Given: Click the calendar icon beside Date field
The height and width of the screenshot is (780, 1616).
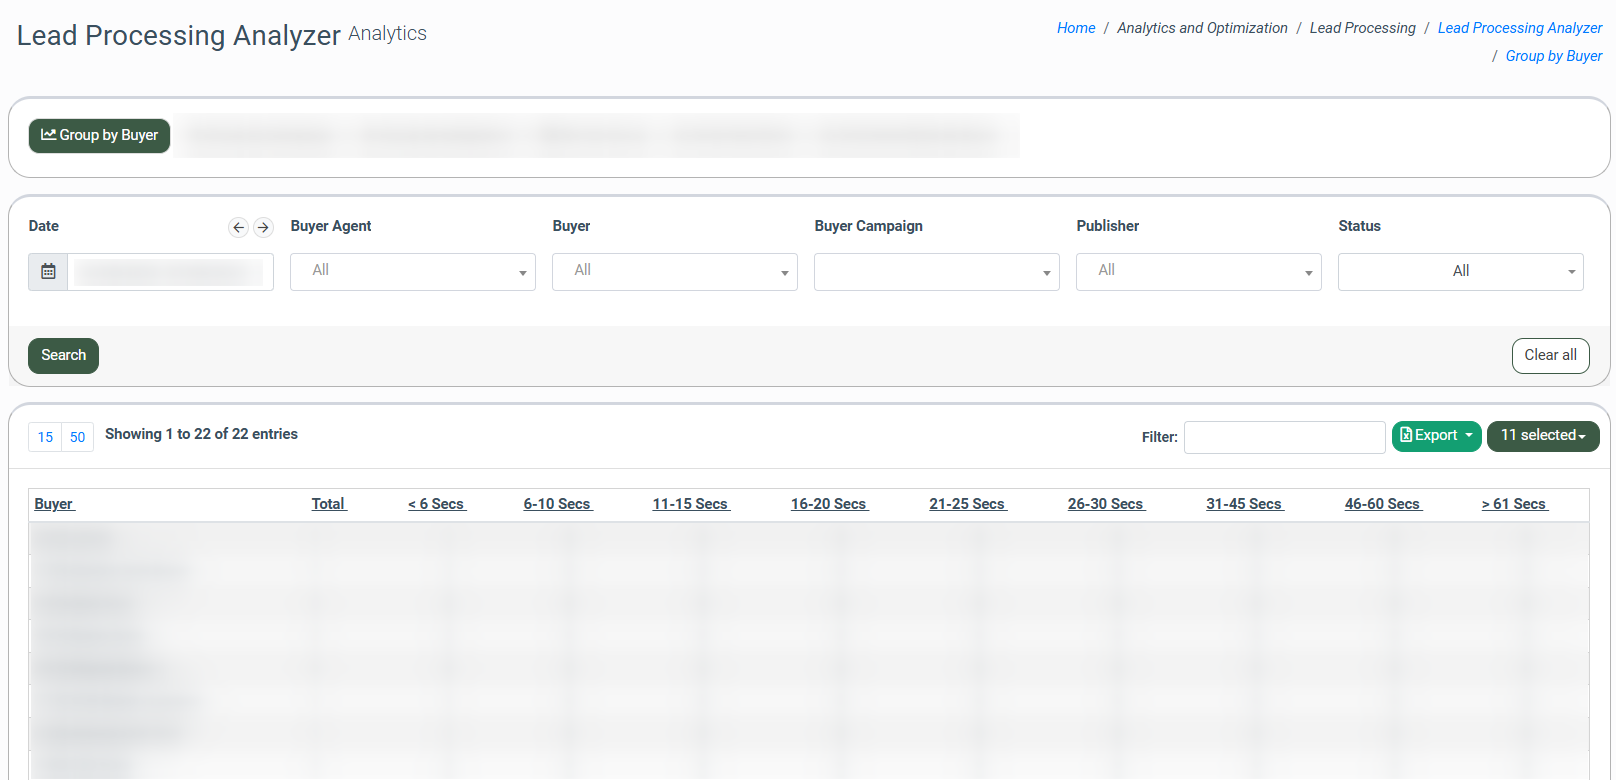Looking at the screenshot, I should pos(48,272).
